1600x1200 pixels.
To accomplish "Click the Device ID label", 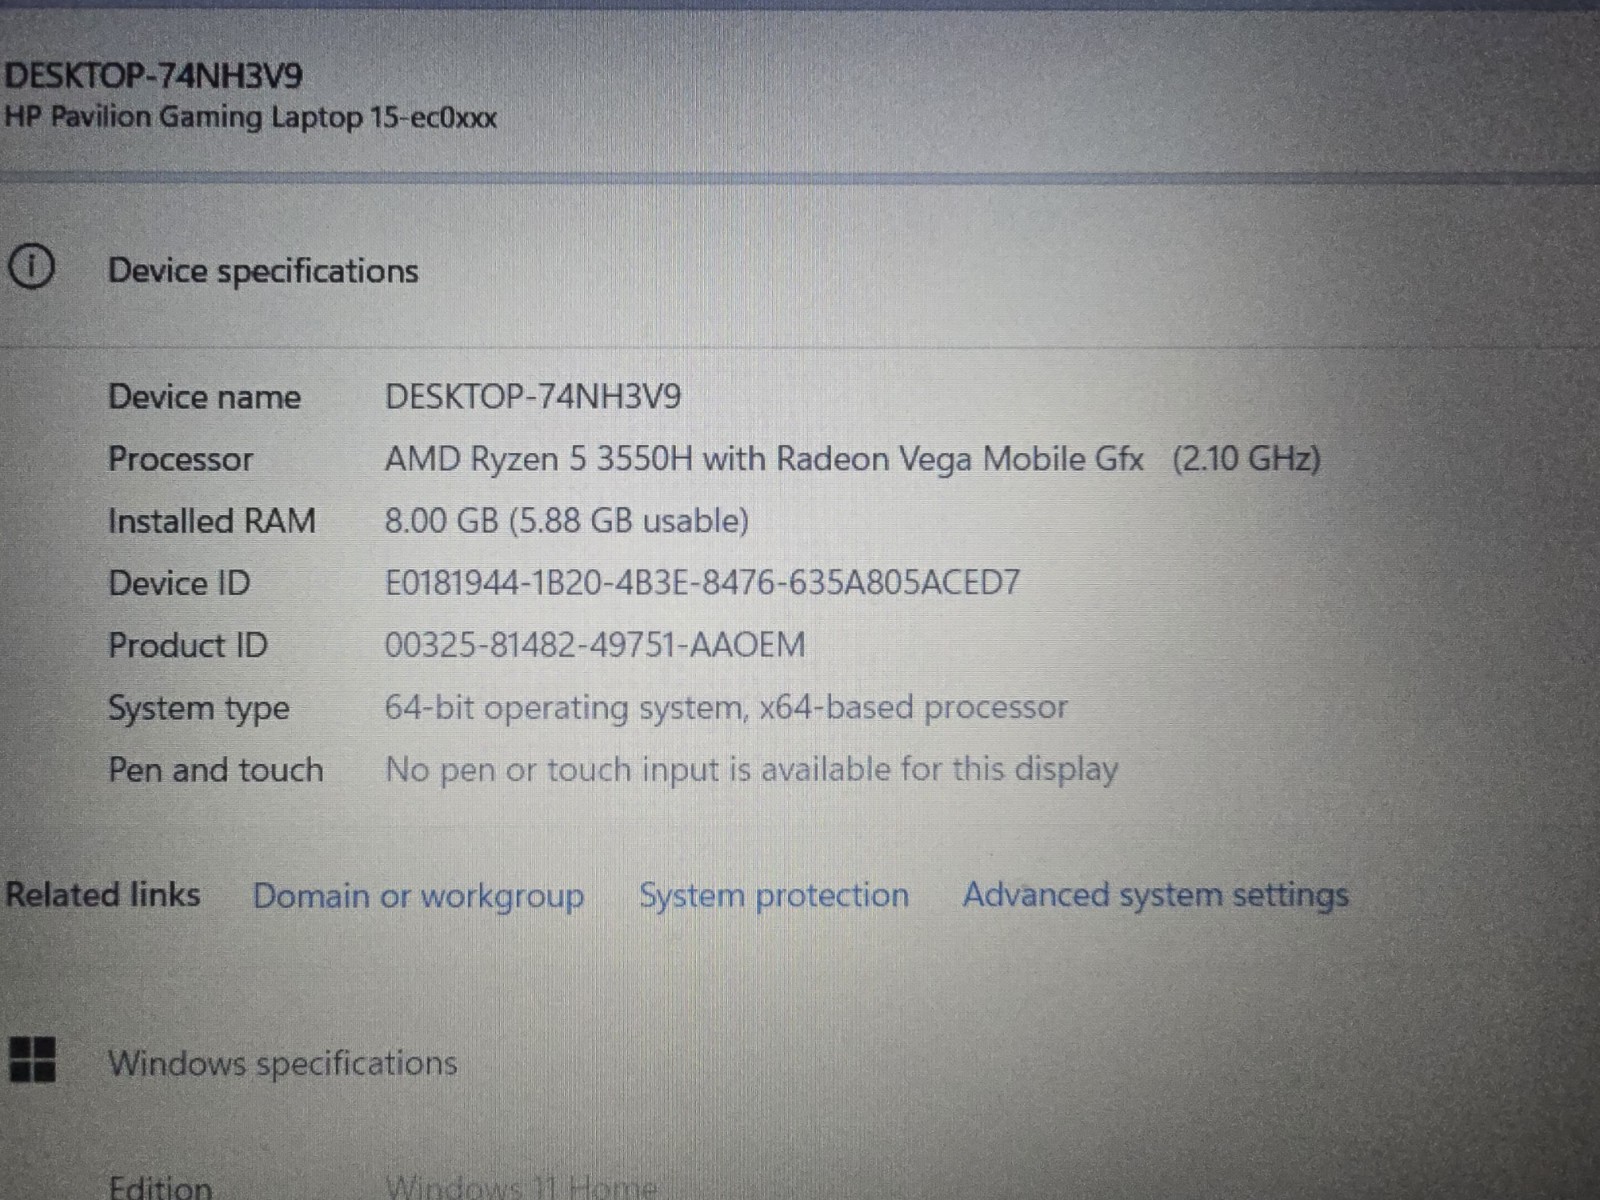I will 179,583.
